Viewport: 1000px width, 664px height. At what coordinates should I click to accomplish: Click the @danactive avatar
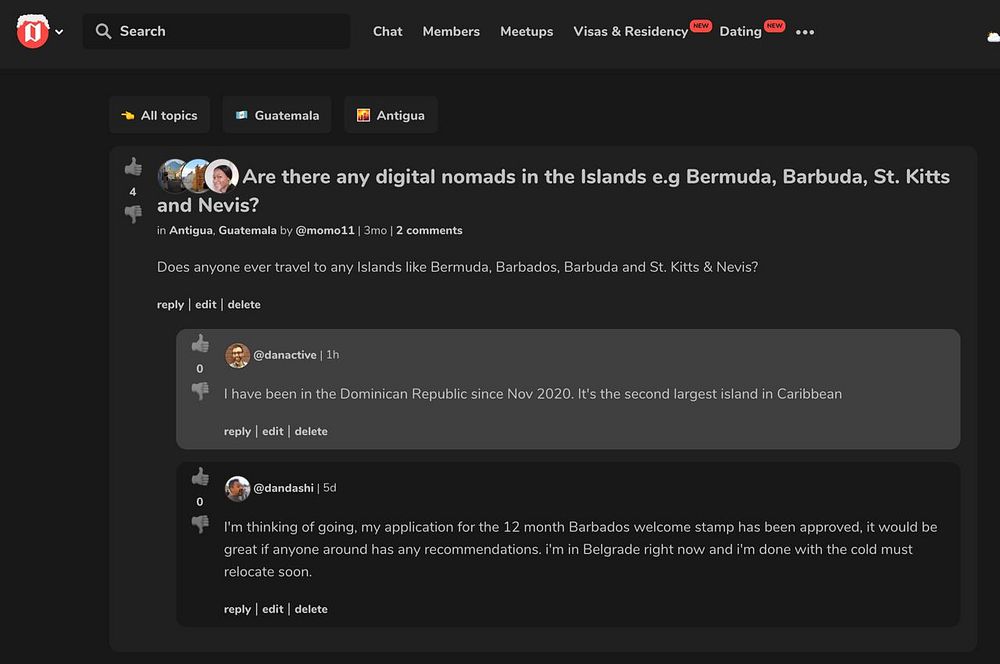[x=237, y=355]
